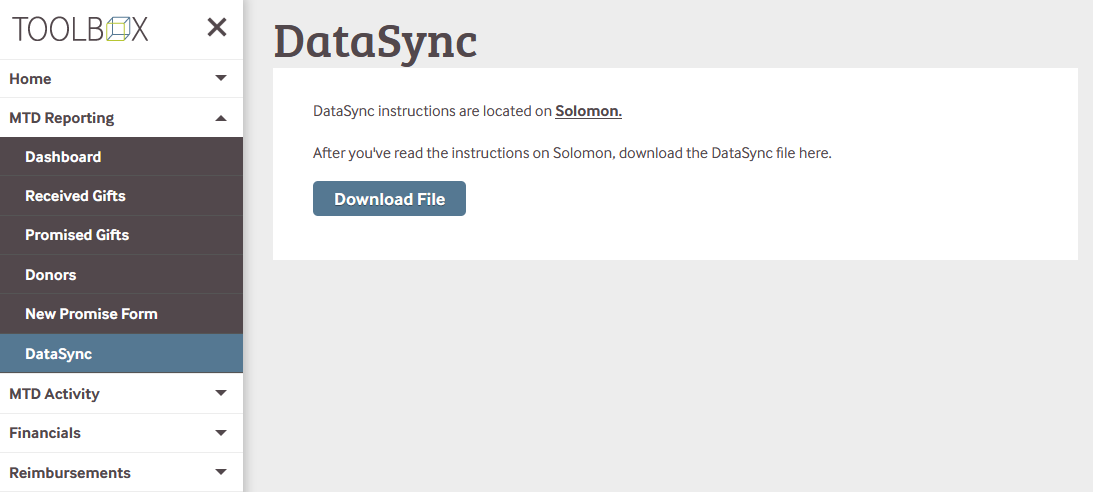Viewport: 1093px width, 492px height.
Task: Click the TOOLBOX logo
Action: coord(80,29)
